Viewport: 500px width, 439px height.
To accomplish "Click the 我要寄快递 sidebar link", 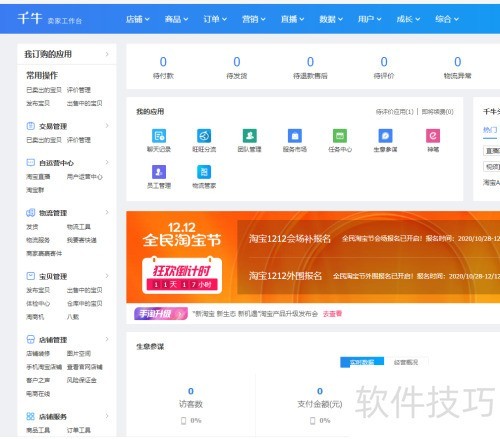I will click(x=82, y=240).
